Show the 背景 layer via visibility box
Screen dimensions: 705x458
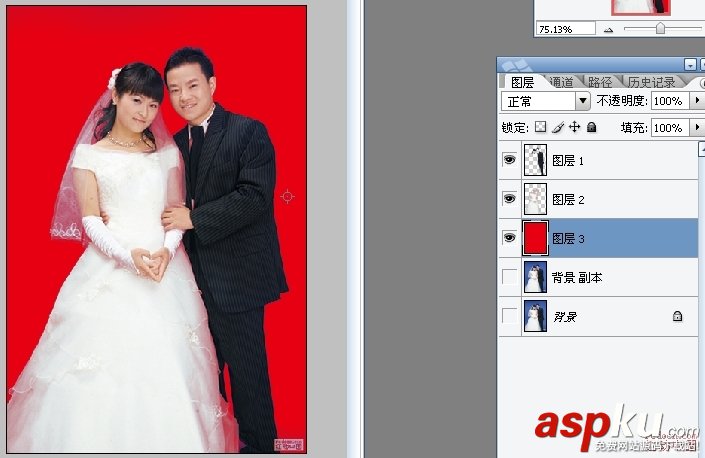click(509, 316)
